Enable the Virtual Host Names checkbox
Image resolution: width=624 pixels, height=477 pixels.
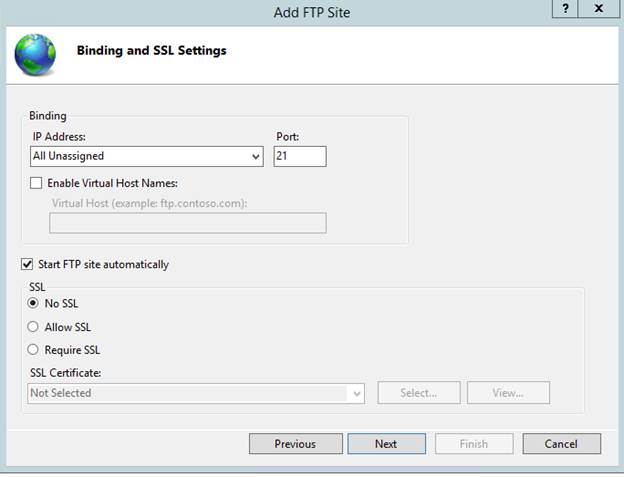tap(37, 183)
